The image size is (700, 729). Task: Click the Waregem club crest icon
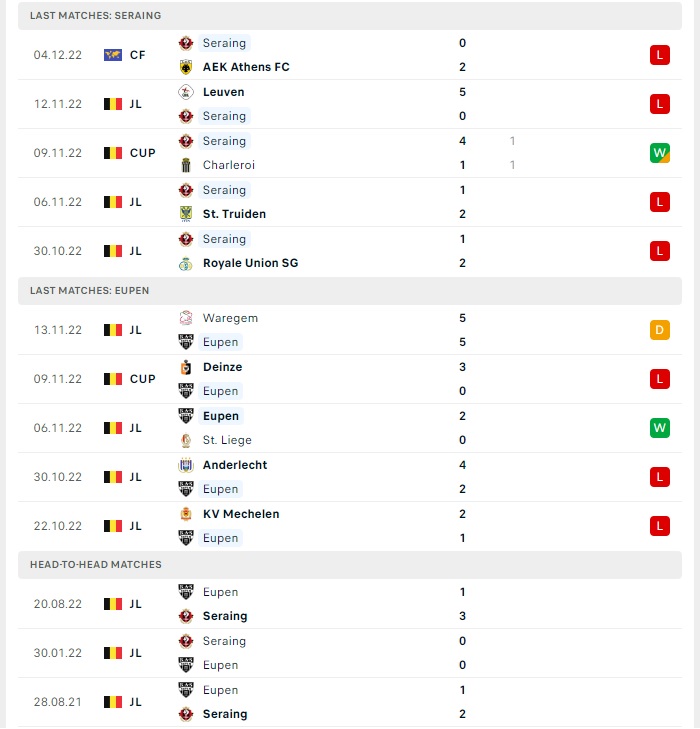(x=186, y=318)
